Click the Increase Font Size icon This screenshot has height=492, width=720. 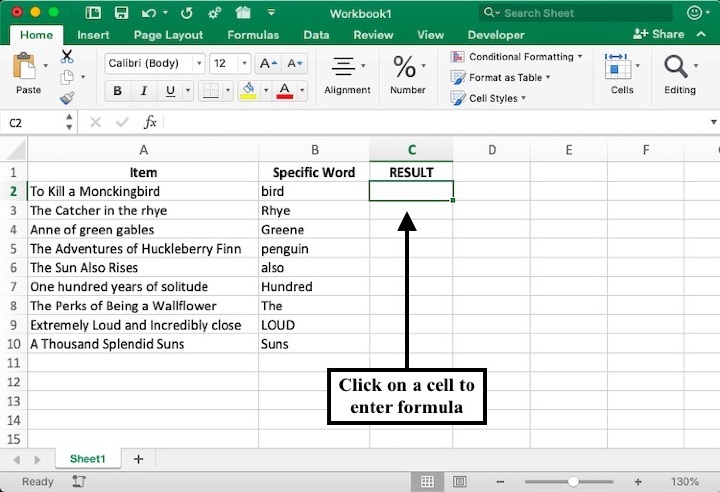click(268, 63)
